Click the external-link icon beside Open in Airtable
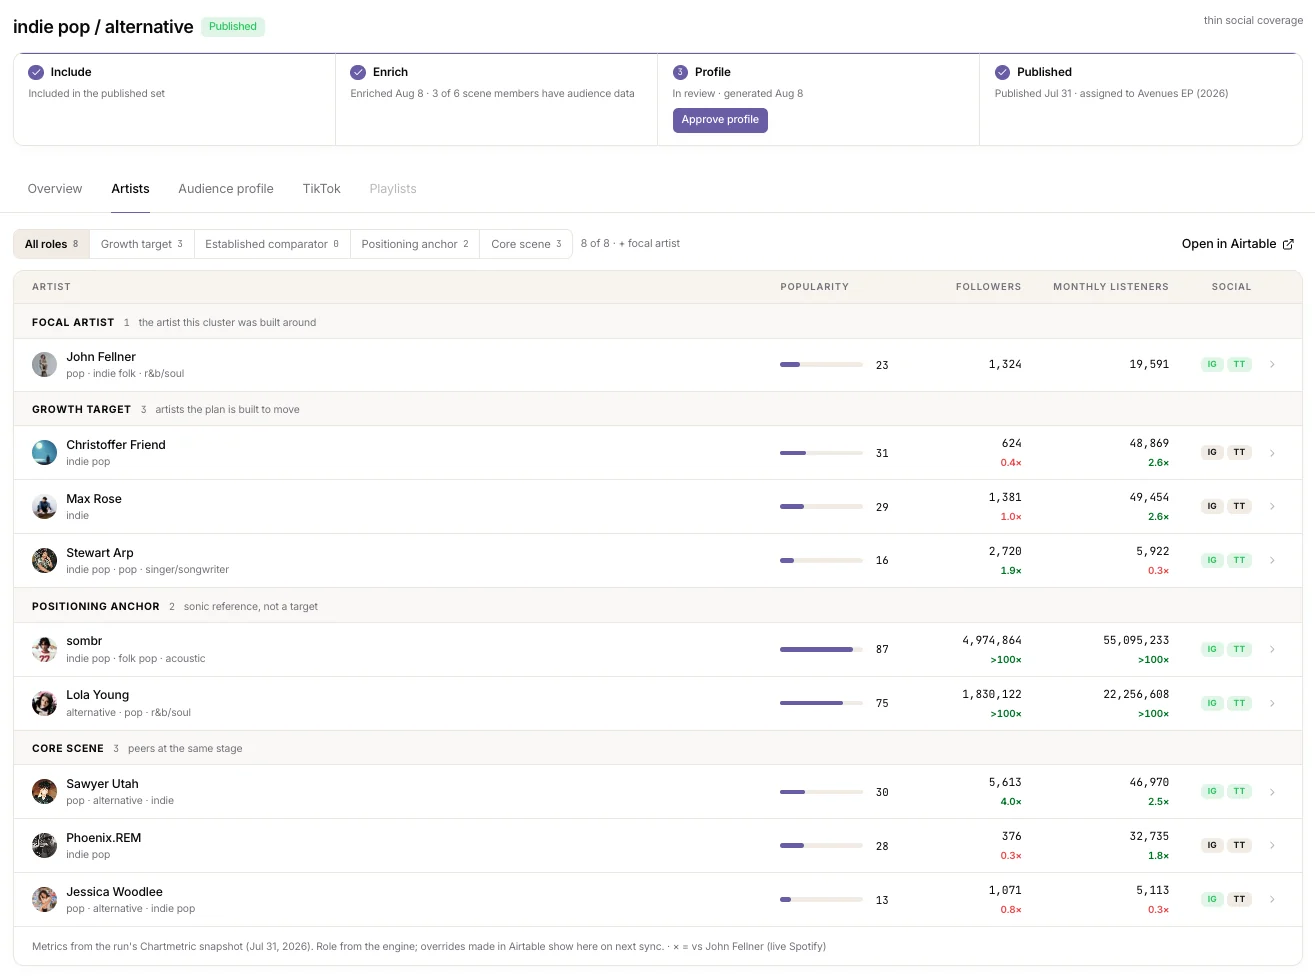Viewport: 1315px width, 979px height. point(1288,244)
